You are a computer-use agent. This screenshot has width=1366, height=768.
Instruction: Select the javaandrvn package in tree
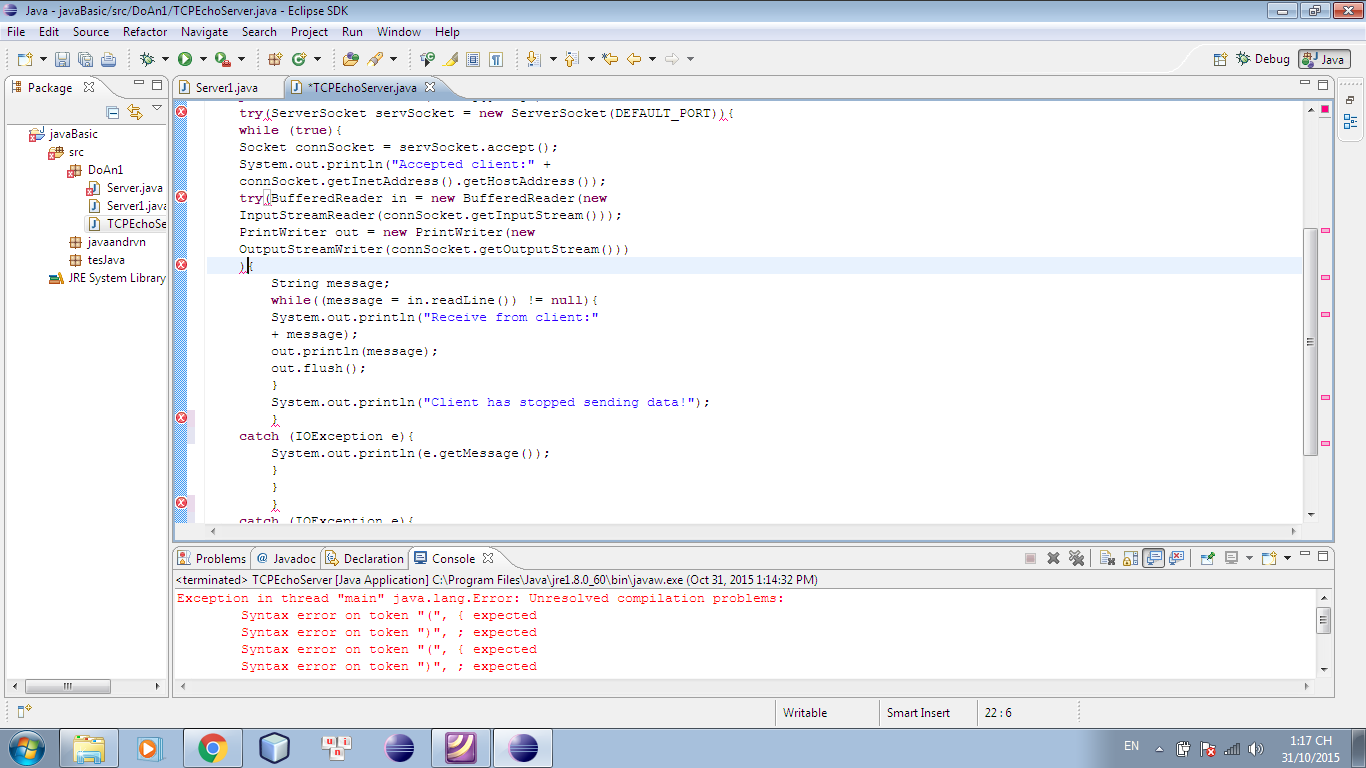pos(116,242)
